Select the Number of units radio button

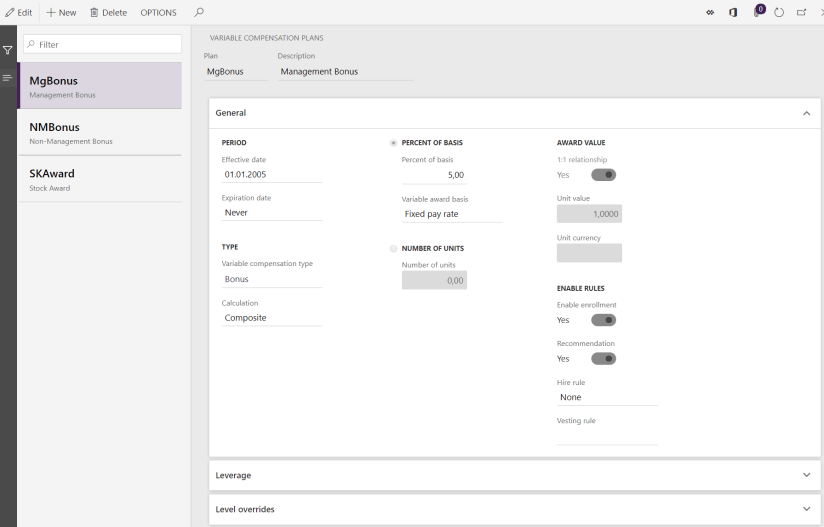(x=393, y=248)
